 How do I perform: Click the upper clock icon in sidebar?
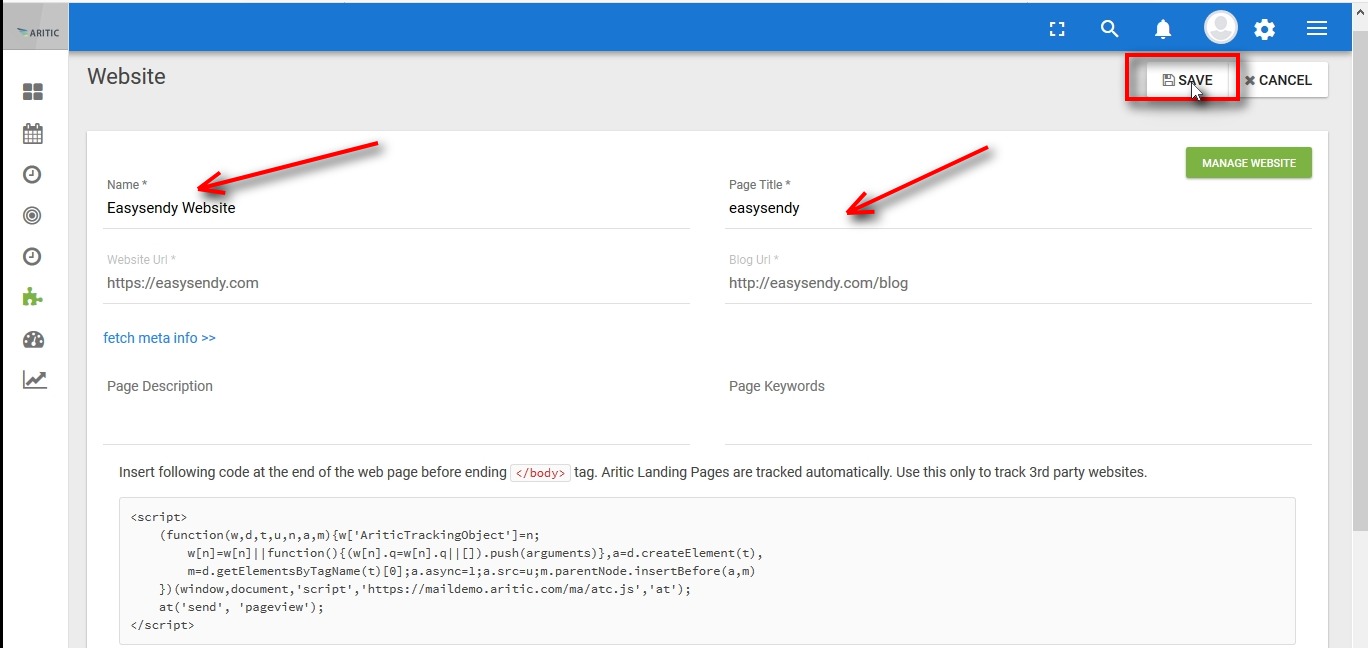[x=33, y=174]
